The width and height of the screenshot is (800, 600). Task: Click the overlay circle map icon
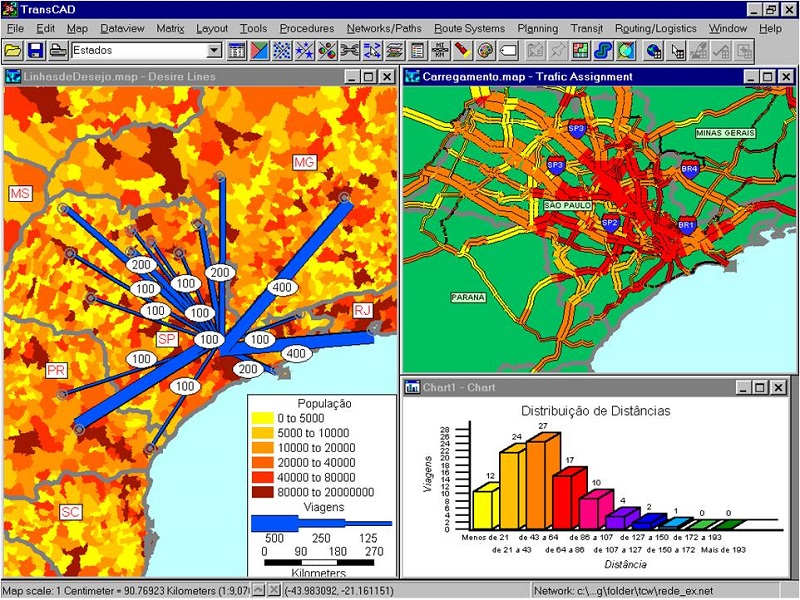point(626,51)
